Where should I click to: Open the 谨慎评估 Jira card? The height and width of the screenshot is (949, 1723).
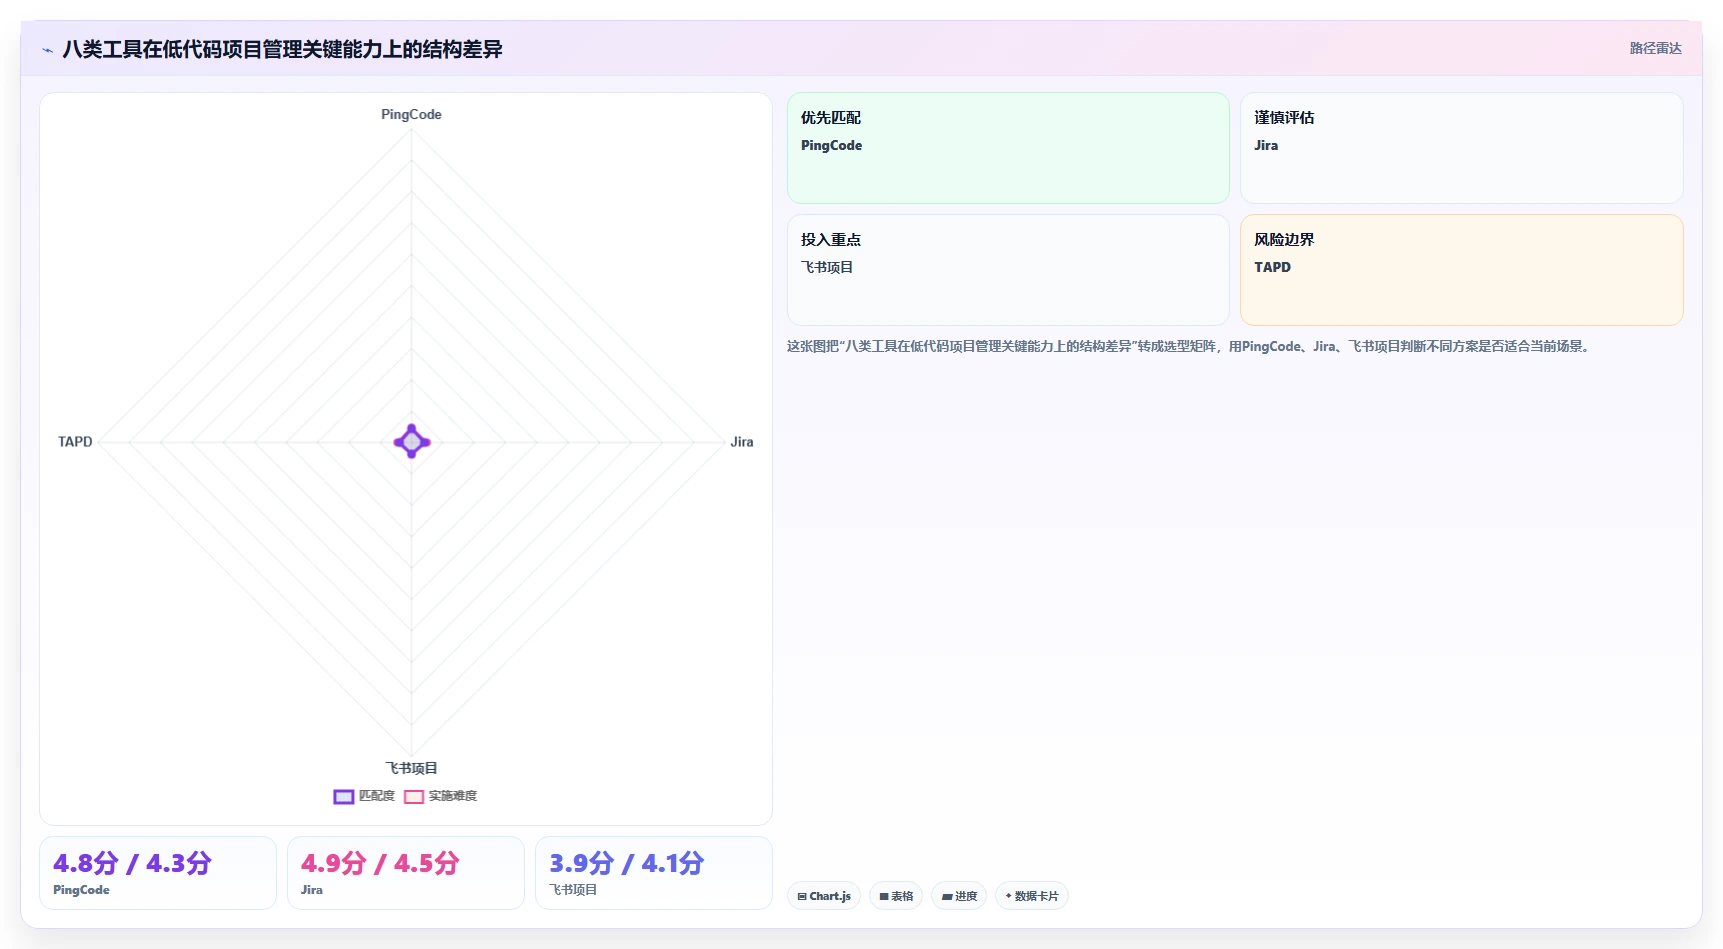click(1461, 148)
